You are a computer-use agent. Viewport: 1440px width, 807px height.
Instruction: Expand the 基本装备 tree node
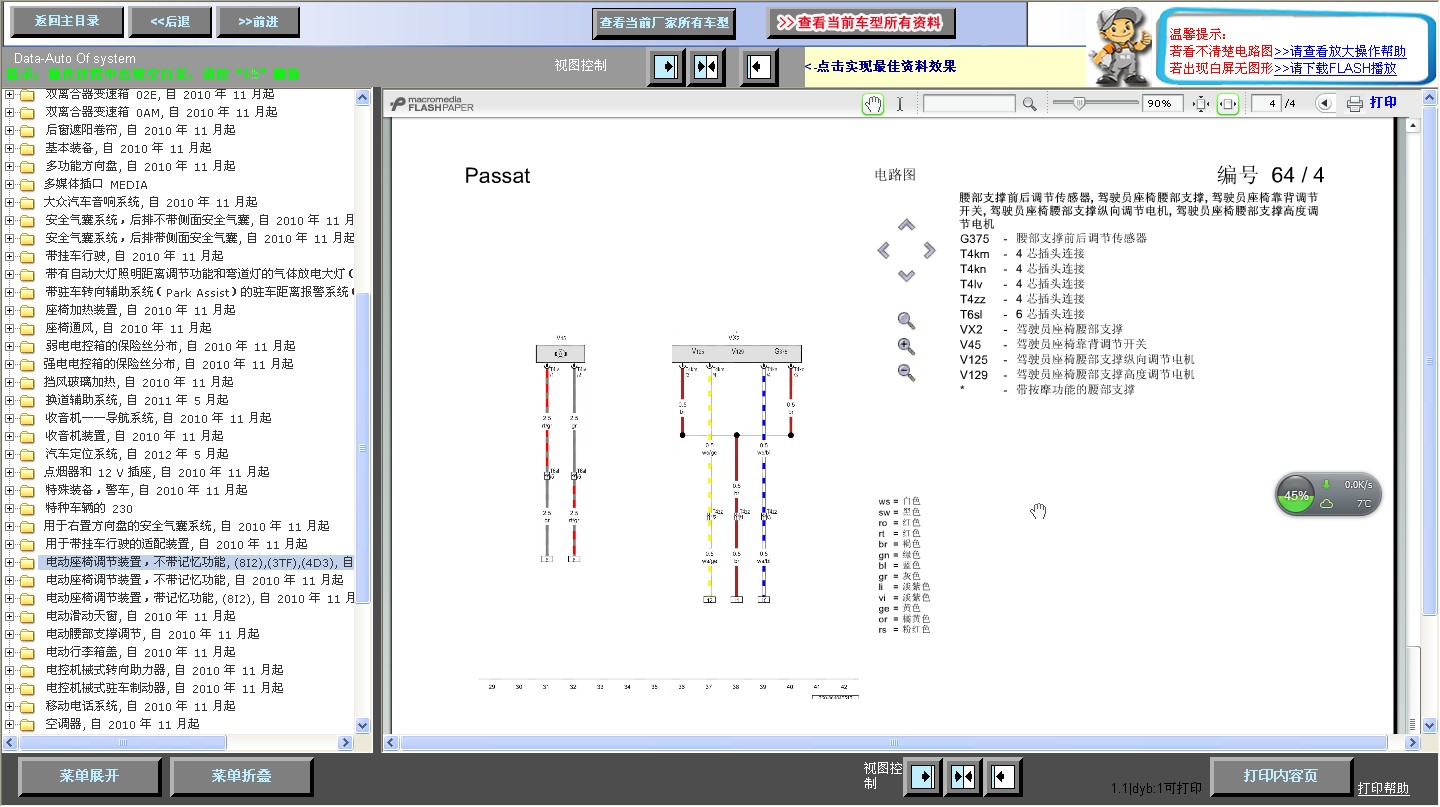click(9, 148)
